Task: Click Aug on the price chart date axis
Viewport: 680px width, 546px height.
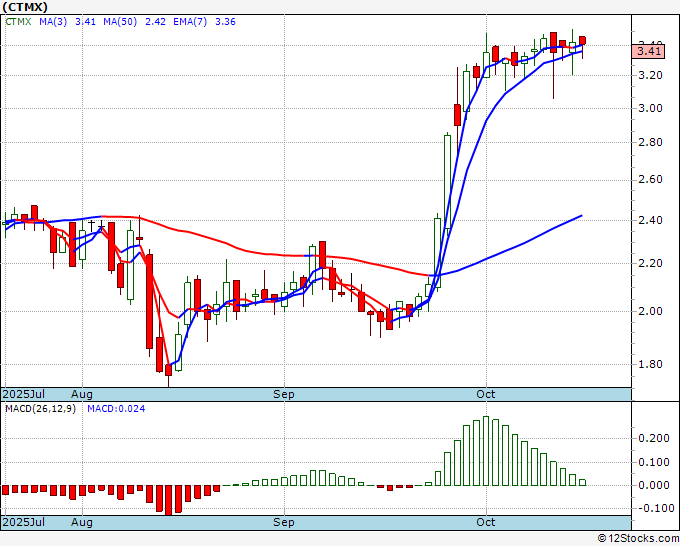Action: pos(82,394)
